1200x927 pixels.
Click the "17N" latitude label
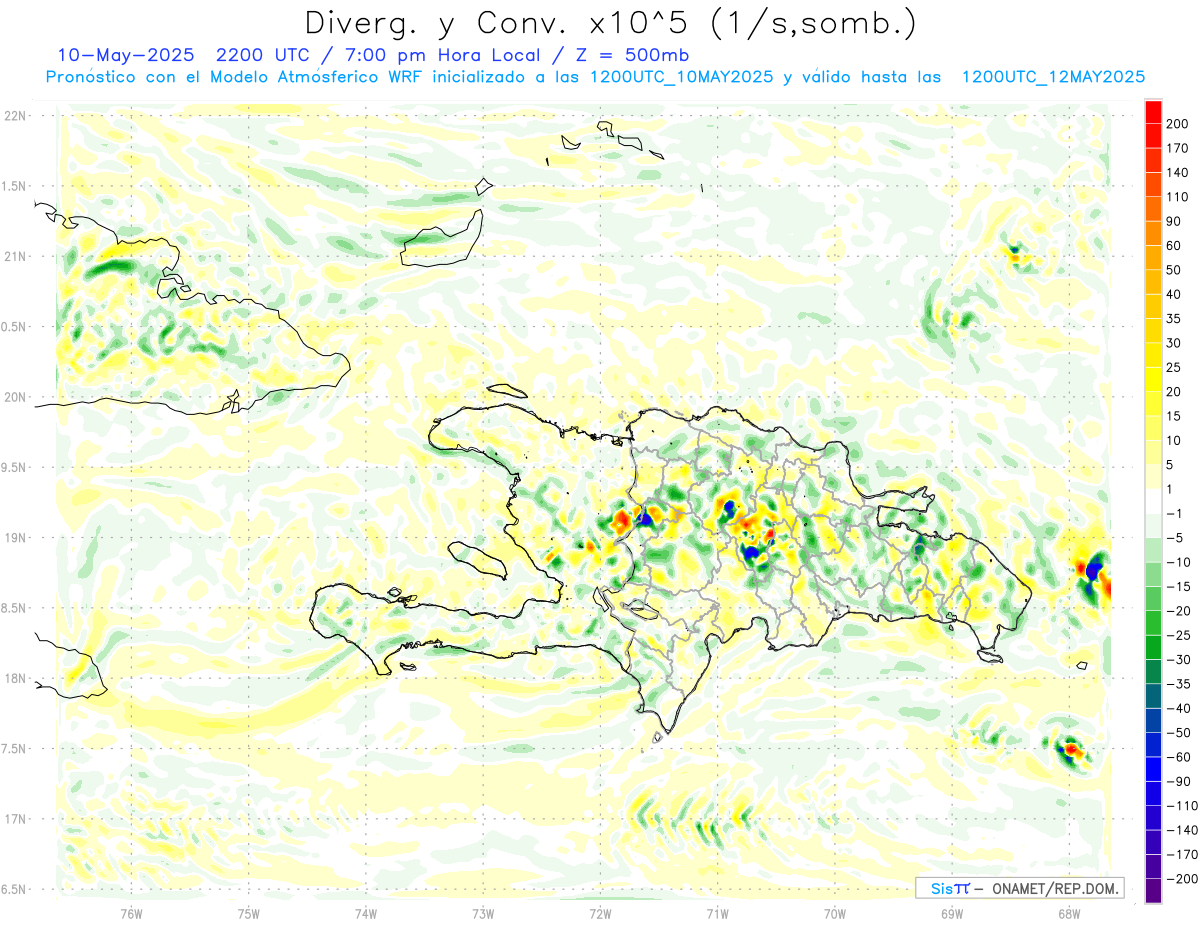(x=15, y=819)
